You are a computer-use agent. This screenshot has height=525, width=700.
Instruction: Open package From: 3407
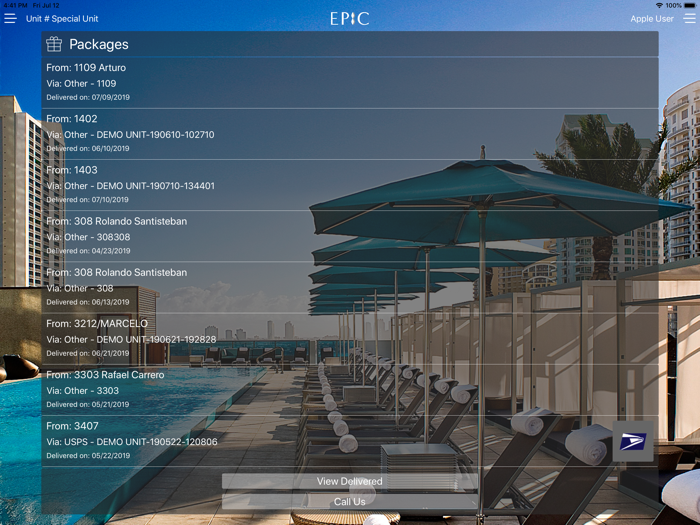350,442
